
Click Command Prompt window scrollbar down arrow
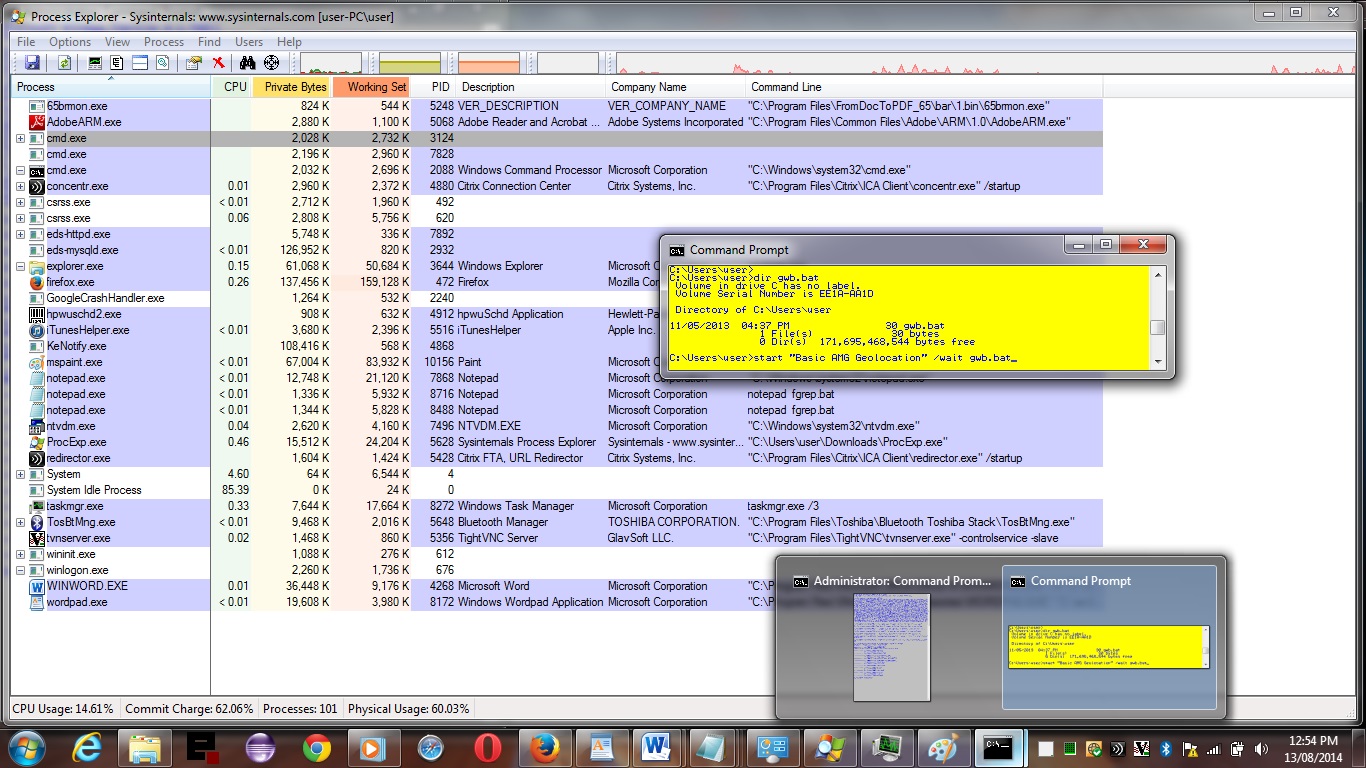tap(1158, 362)
